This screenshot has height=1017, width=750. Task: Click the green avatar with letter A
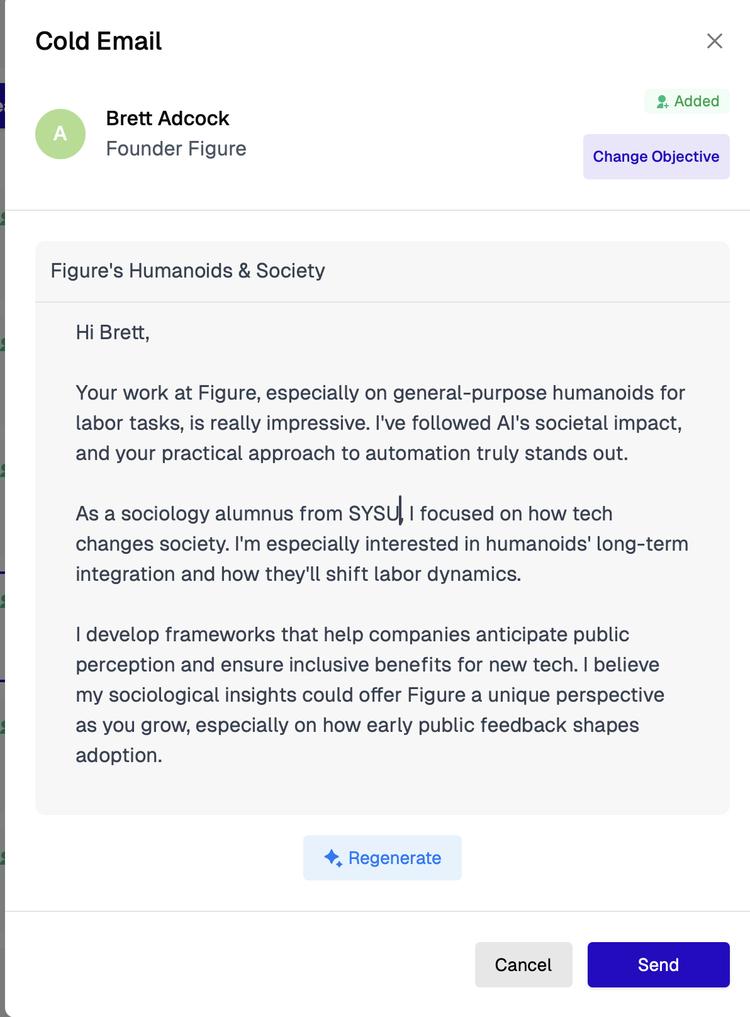(x=60, y=134)
